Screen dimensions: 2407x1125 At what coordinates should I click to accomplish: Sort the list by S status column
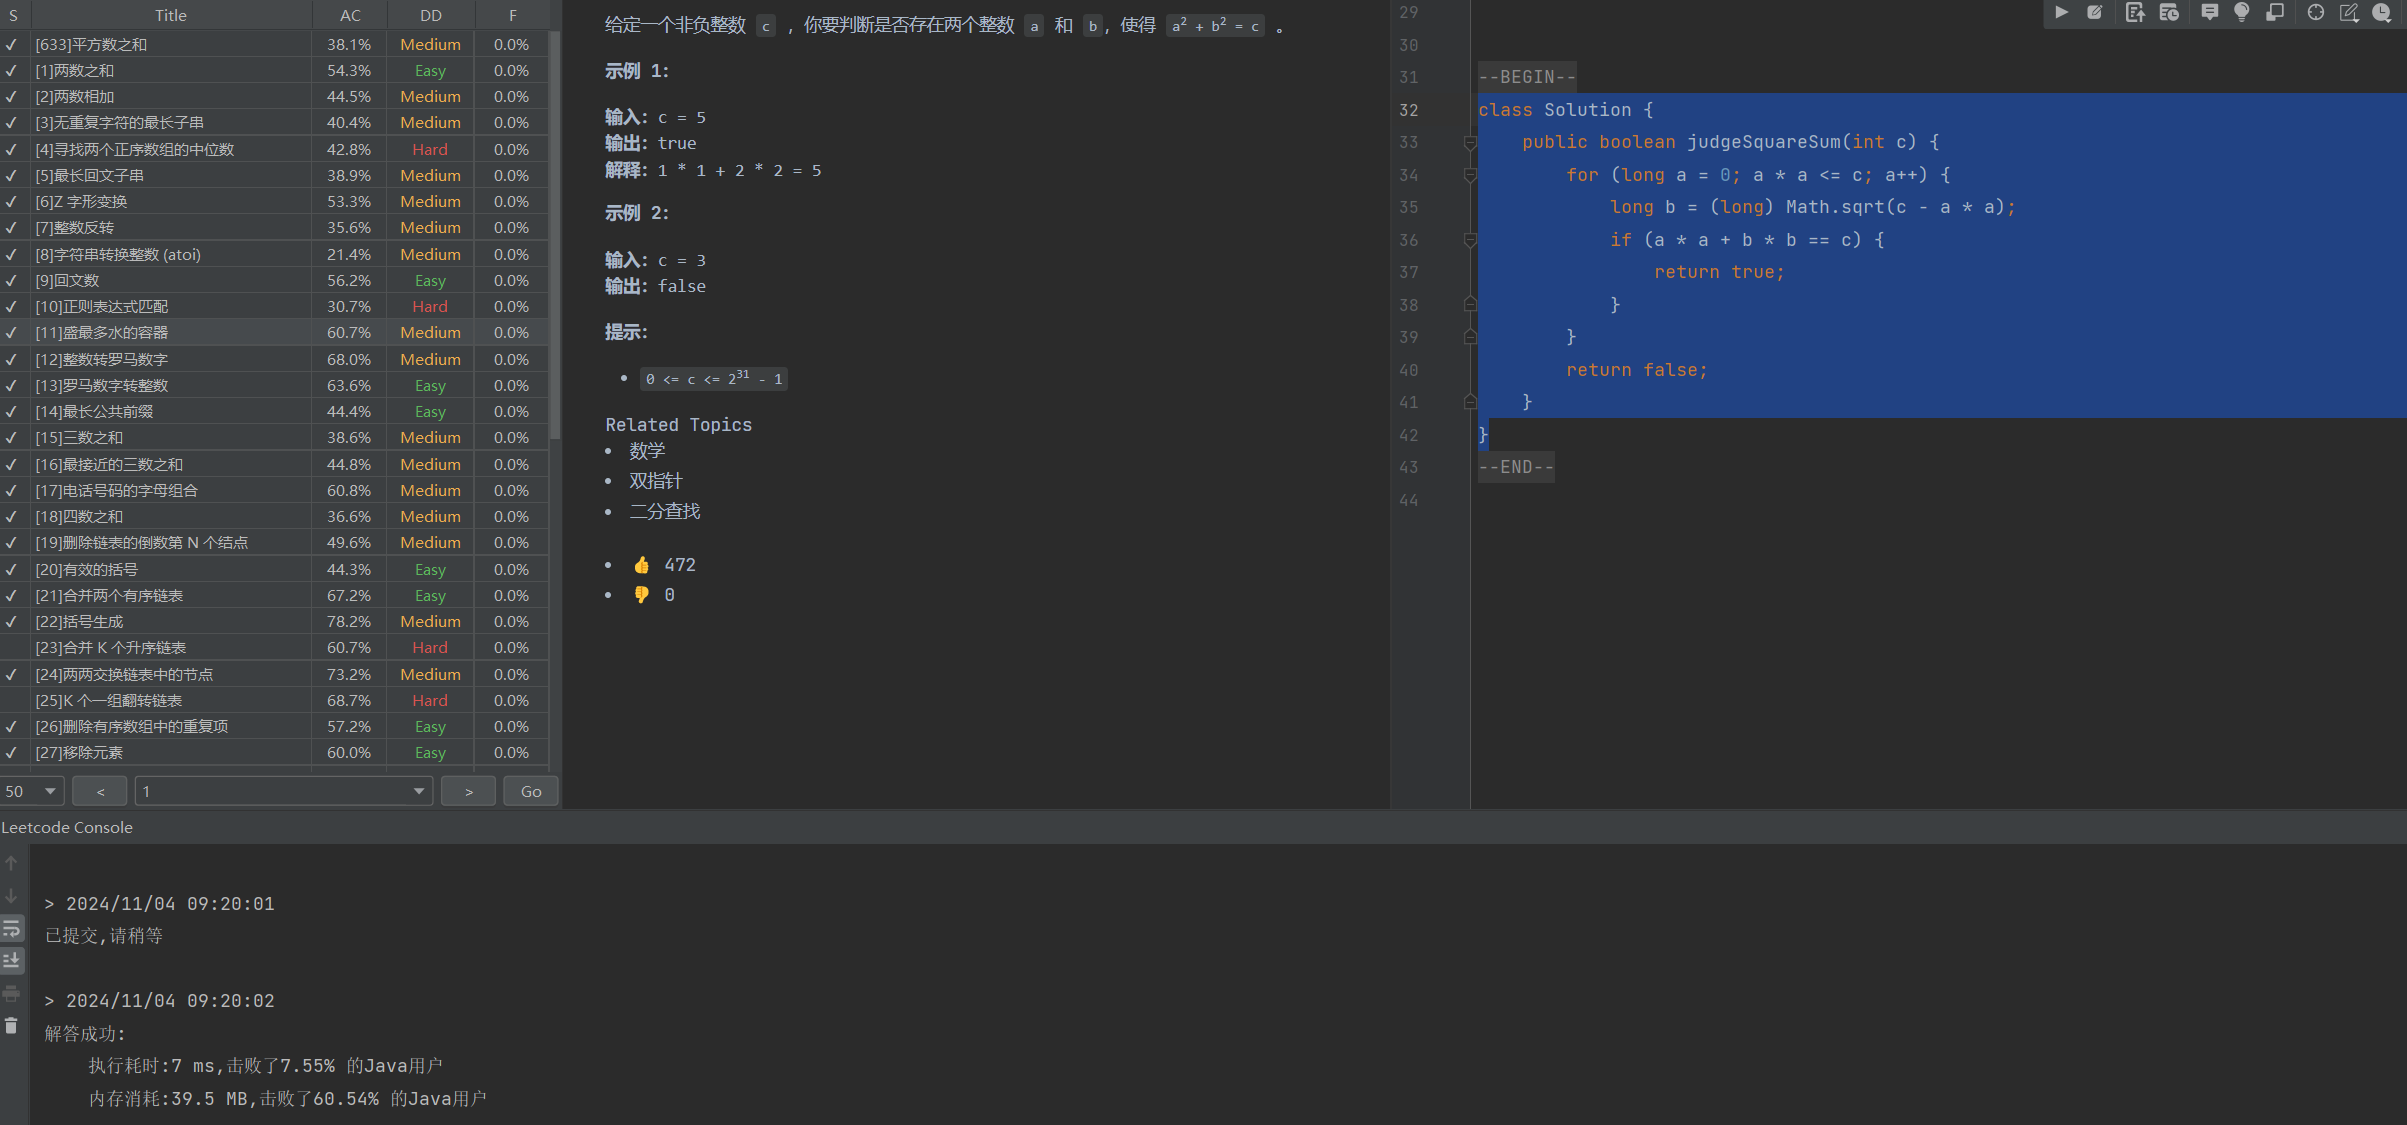[14, 15]
